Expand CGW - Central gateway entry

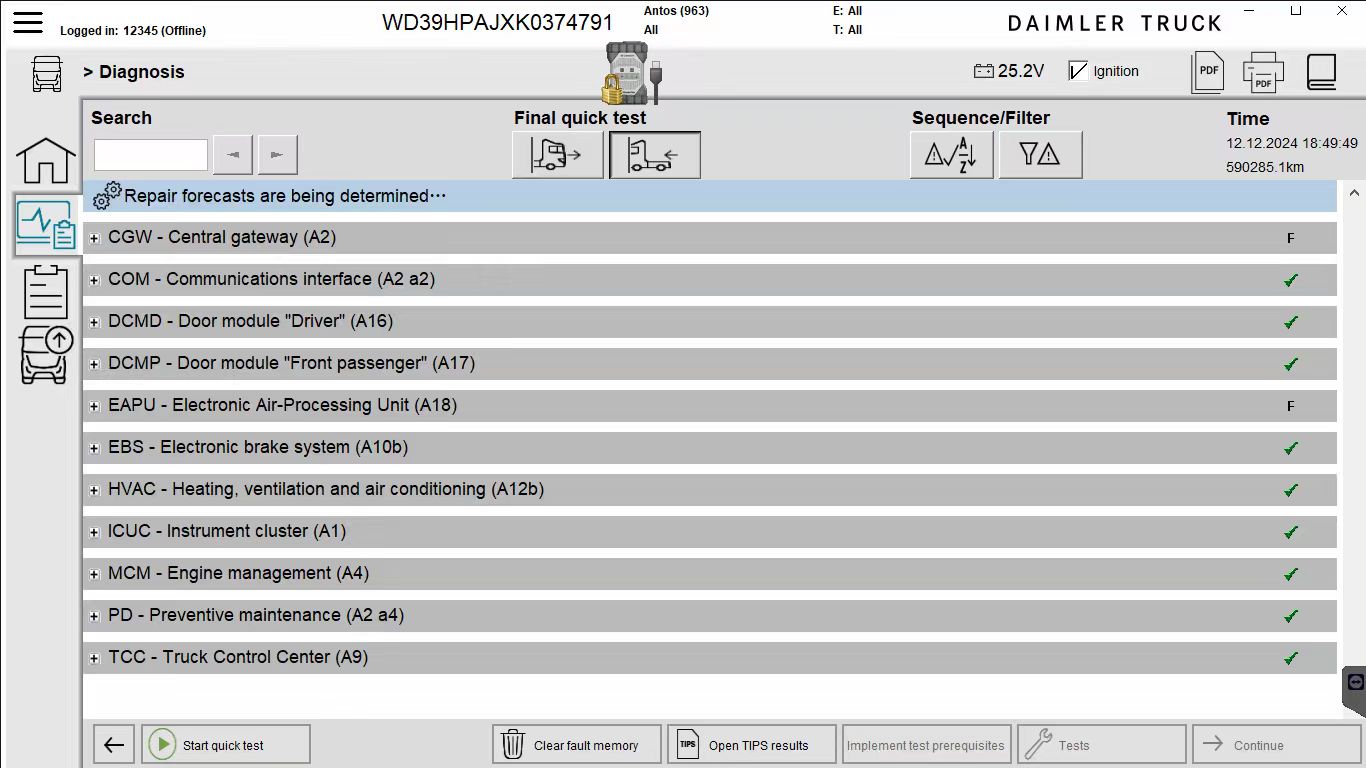point(94,238)
